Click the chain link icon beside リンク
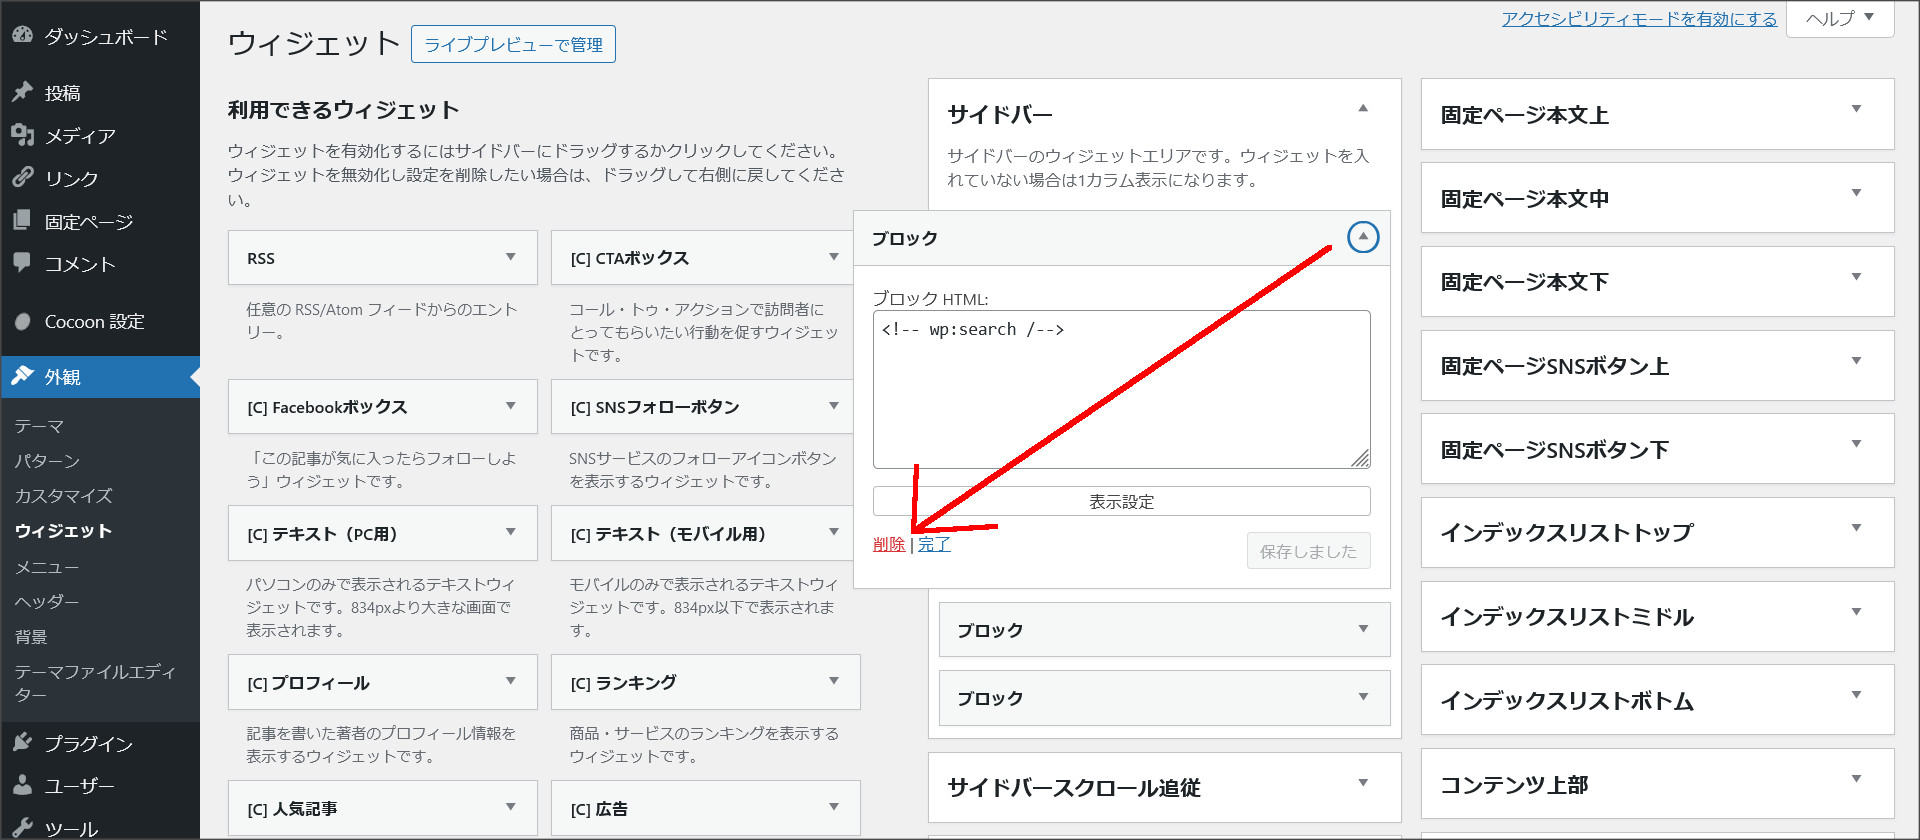Screen dimensions: 1920x840 pos(22,178)
